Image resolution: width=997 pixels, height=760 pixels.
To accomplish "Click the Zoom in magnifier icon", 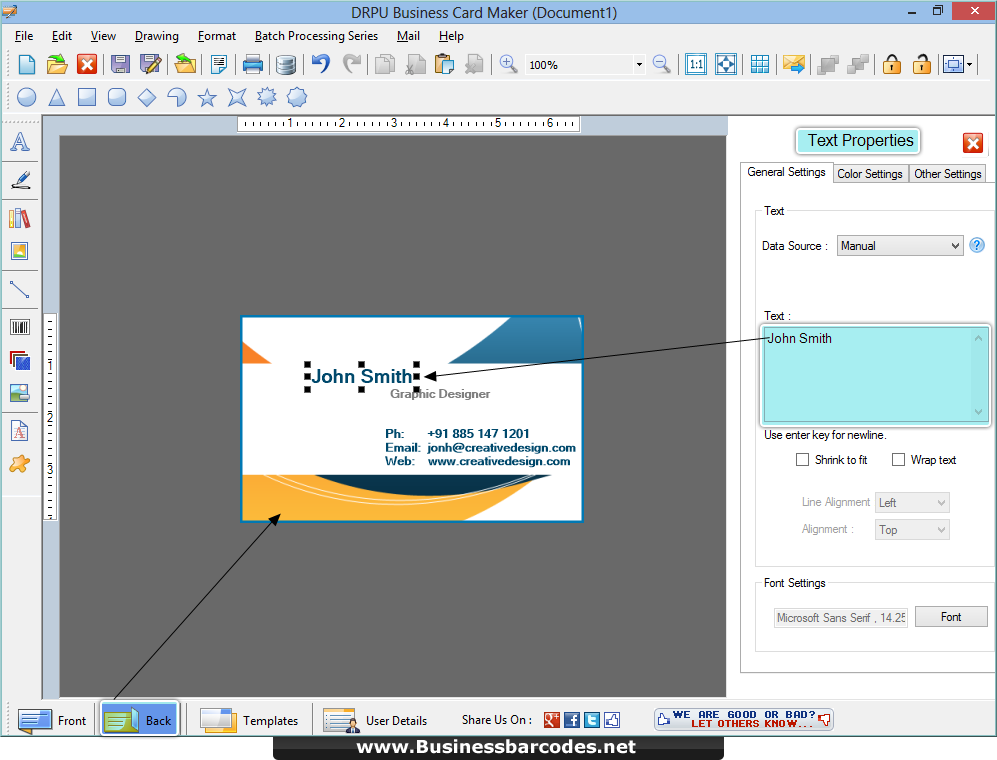I will tap(508, 64).
